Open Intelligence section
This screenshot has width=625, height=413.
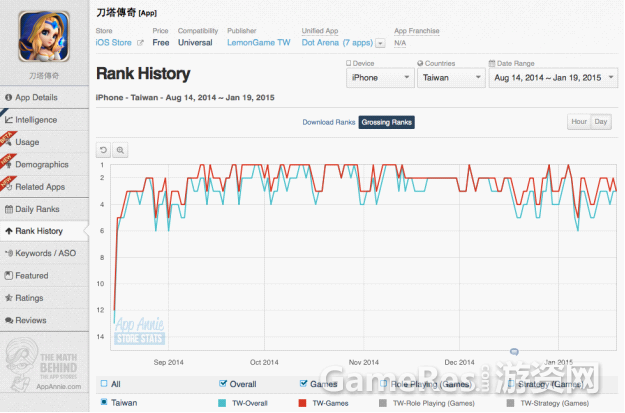pos(44,120)
